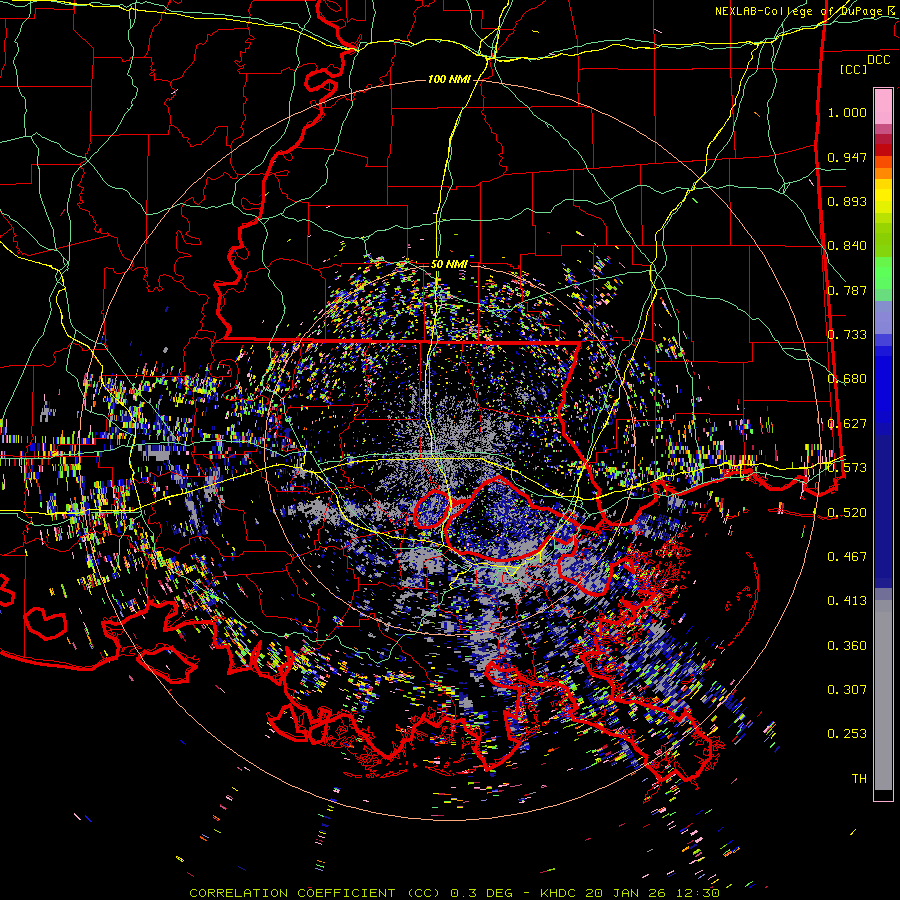Click the 0.947 scale value
Screen dimensions: 900x900
847,157
